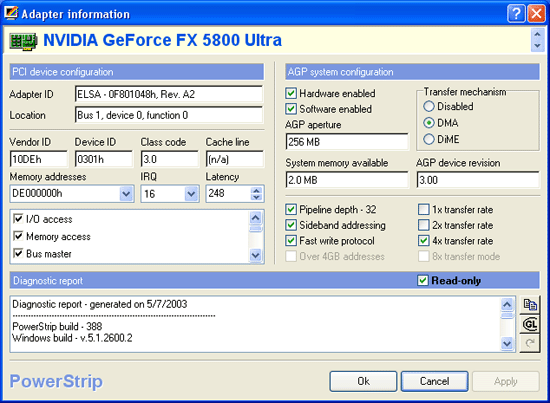This screenshot has height=403, width=550.
Task: Disable Fast write protocol
Action: [x=291, y=241]
